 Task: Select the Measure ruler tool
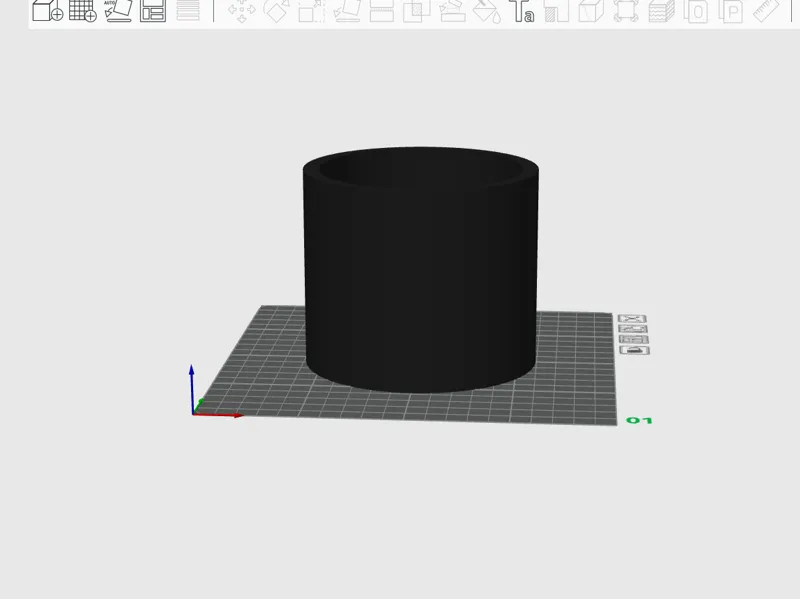(766, 11)
